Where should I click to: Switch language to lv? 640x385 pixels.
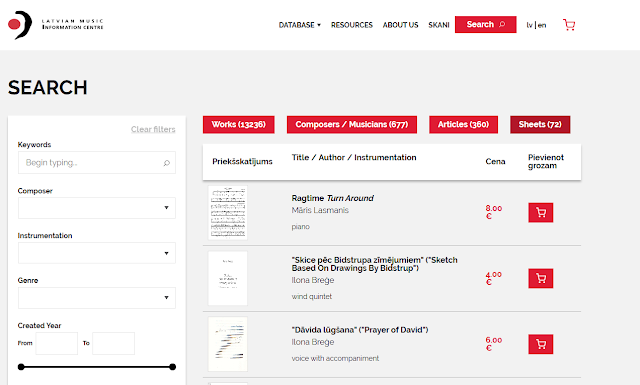pos(529,25)
